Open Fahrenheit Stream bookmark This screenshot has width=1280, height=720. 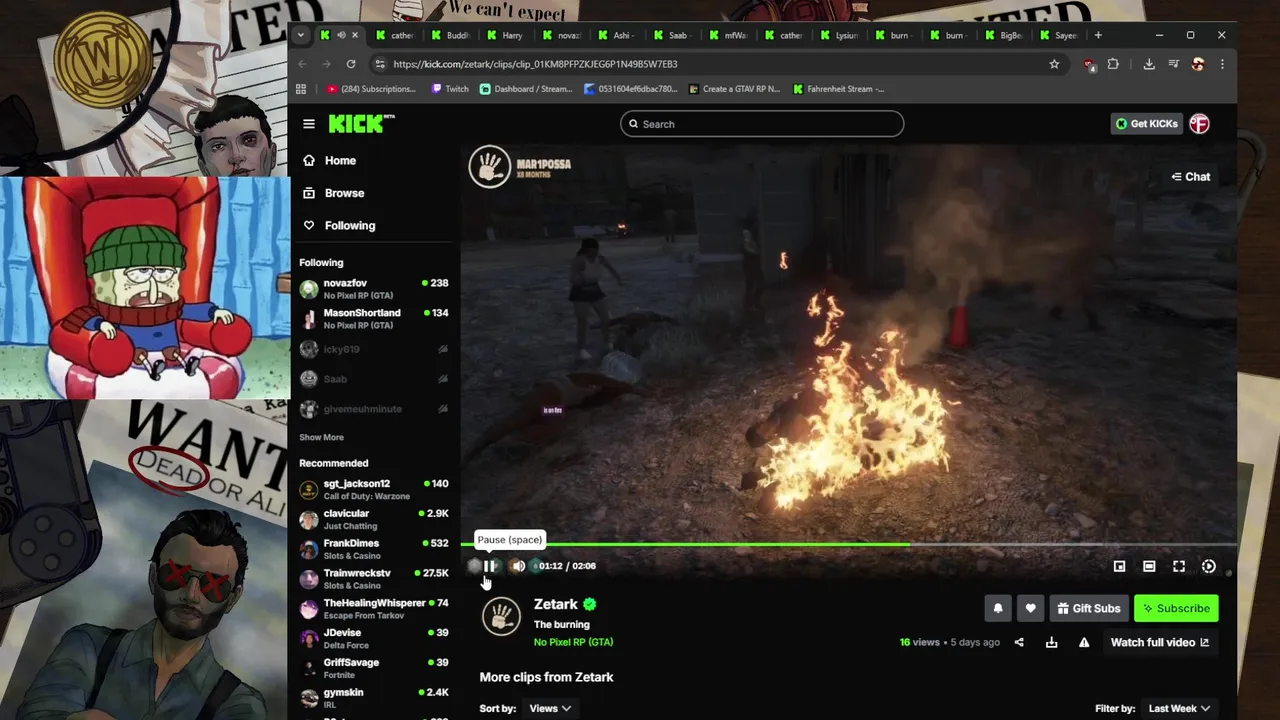[x=839, y=89]
